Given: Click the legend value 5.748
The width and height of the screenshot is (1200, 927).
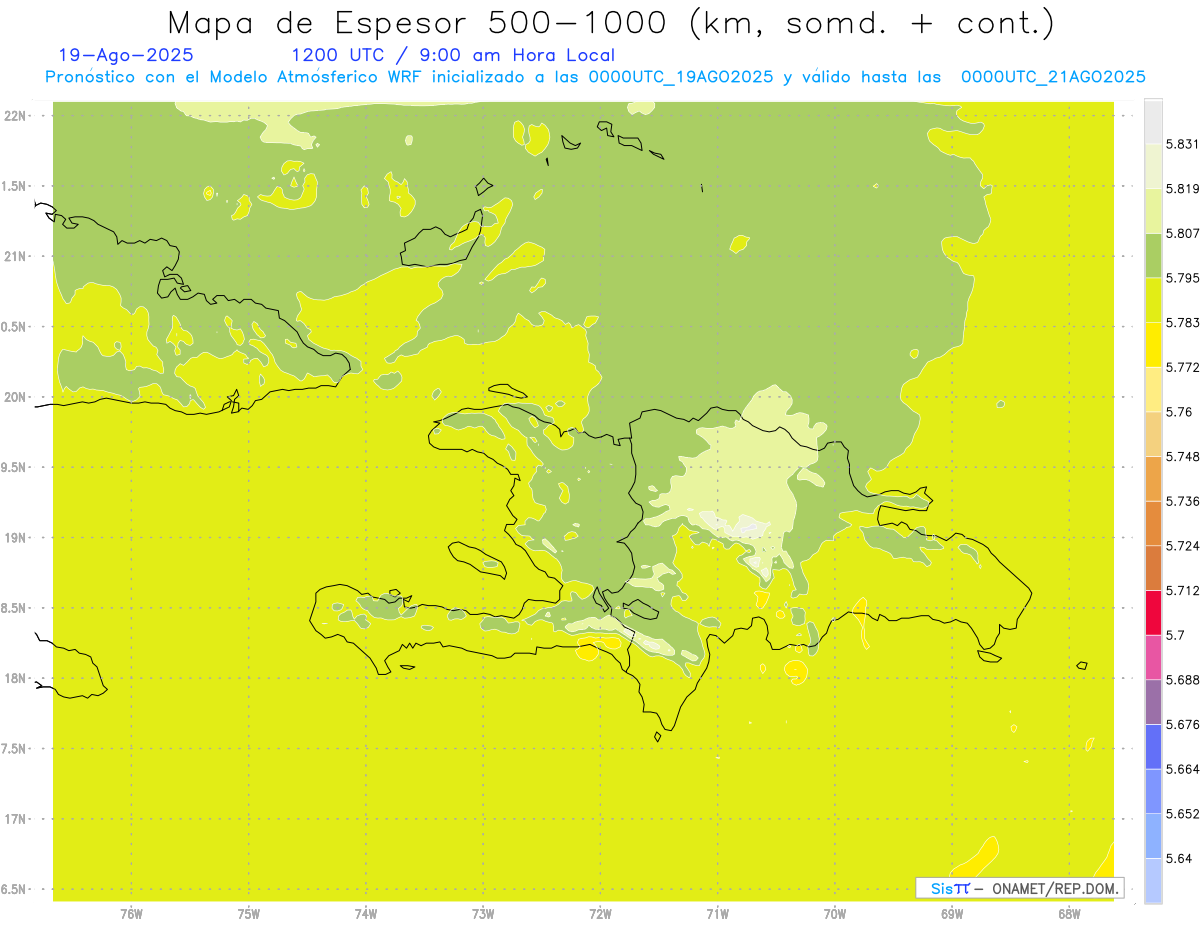Looking at the screenshot, I should coord(1181,457).
